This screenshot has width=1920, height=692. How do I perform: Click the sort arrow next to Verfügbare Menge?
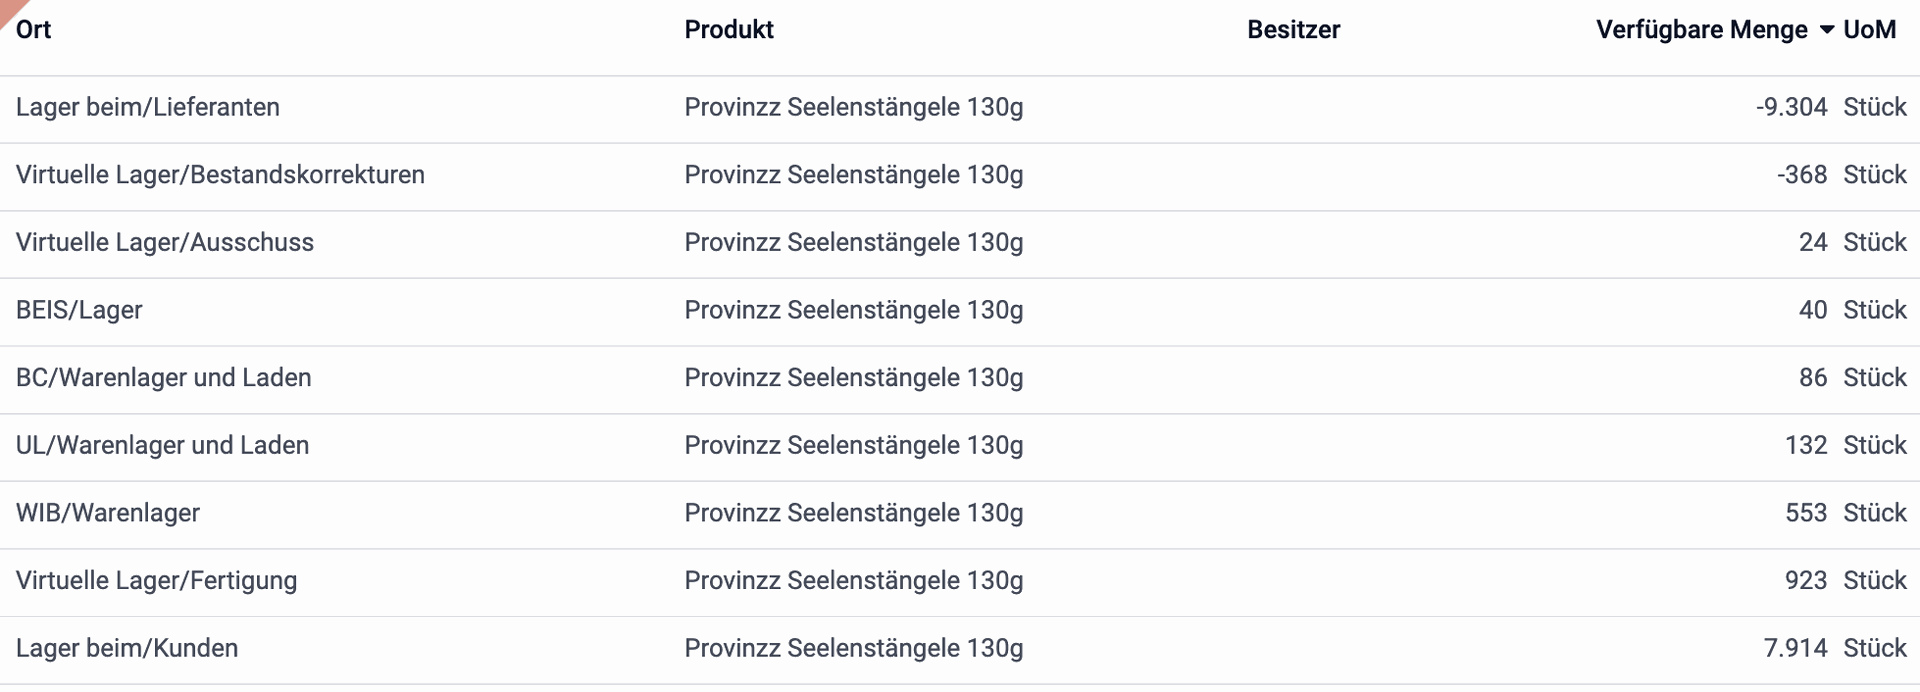(1826, 30)
